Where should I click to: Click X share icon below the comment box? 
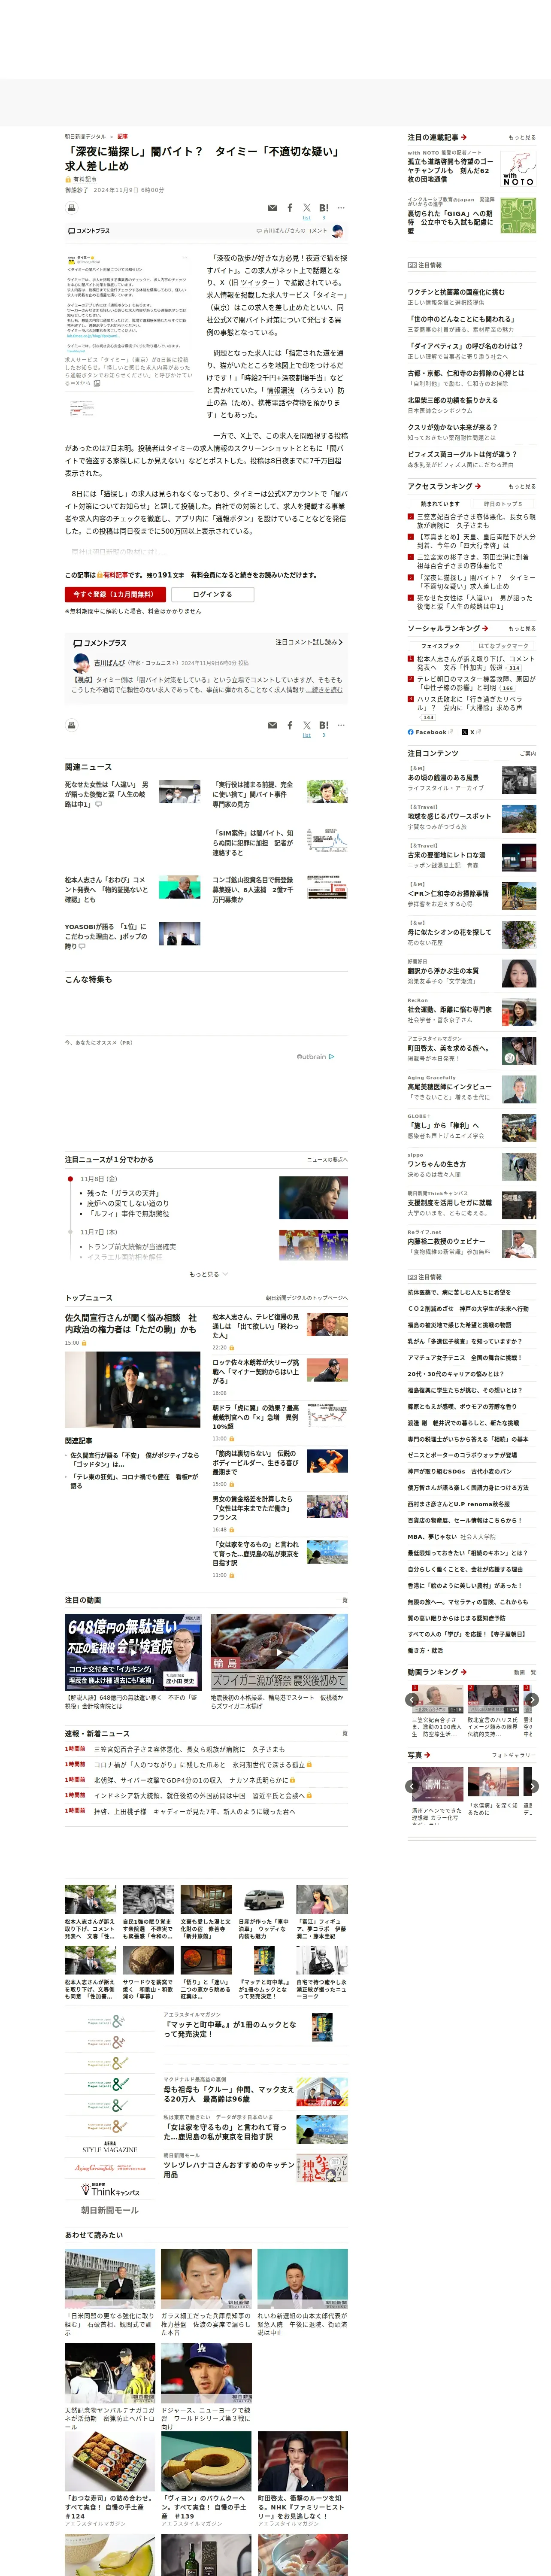click(307, 725)
